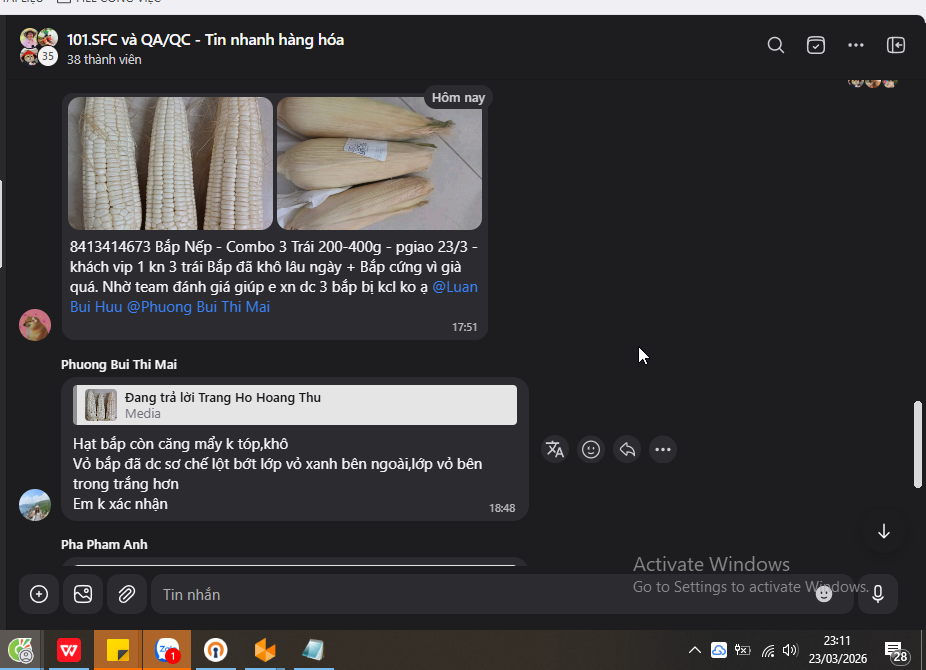Open the group title 101.SFC và QA/QC

[205, 40]
